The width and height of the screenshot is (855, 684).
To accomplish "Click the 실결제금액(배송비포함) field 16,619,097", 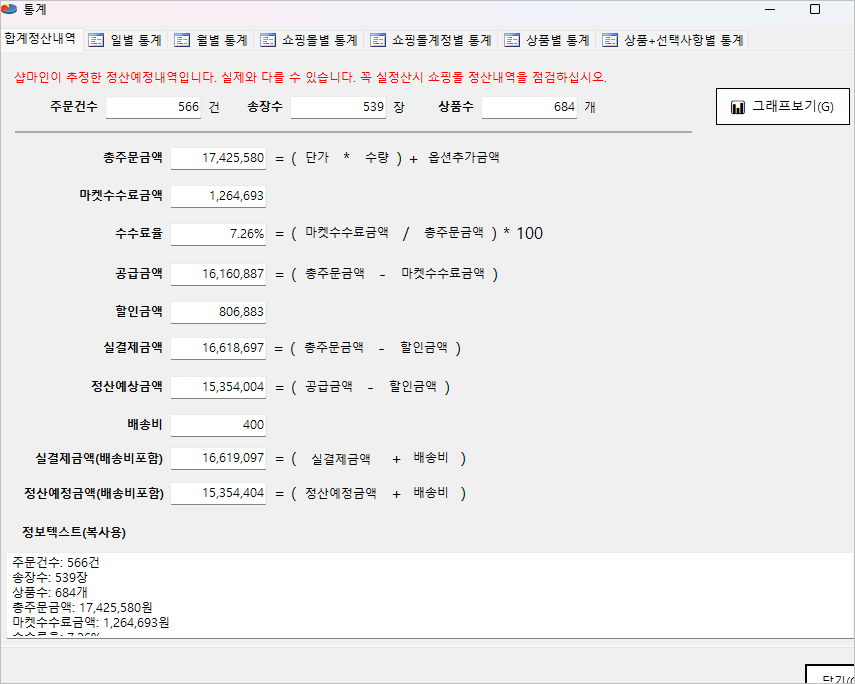I will coord(218,458).
